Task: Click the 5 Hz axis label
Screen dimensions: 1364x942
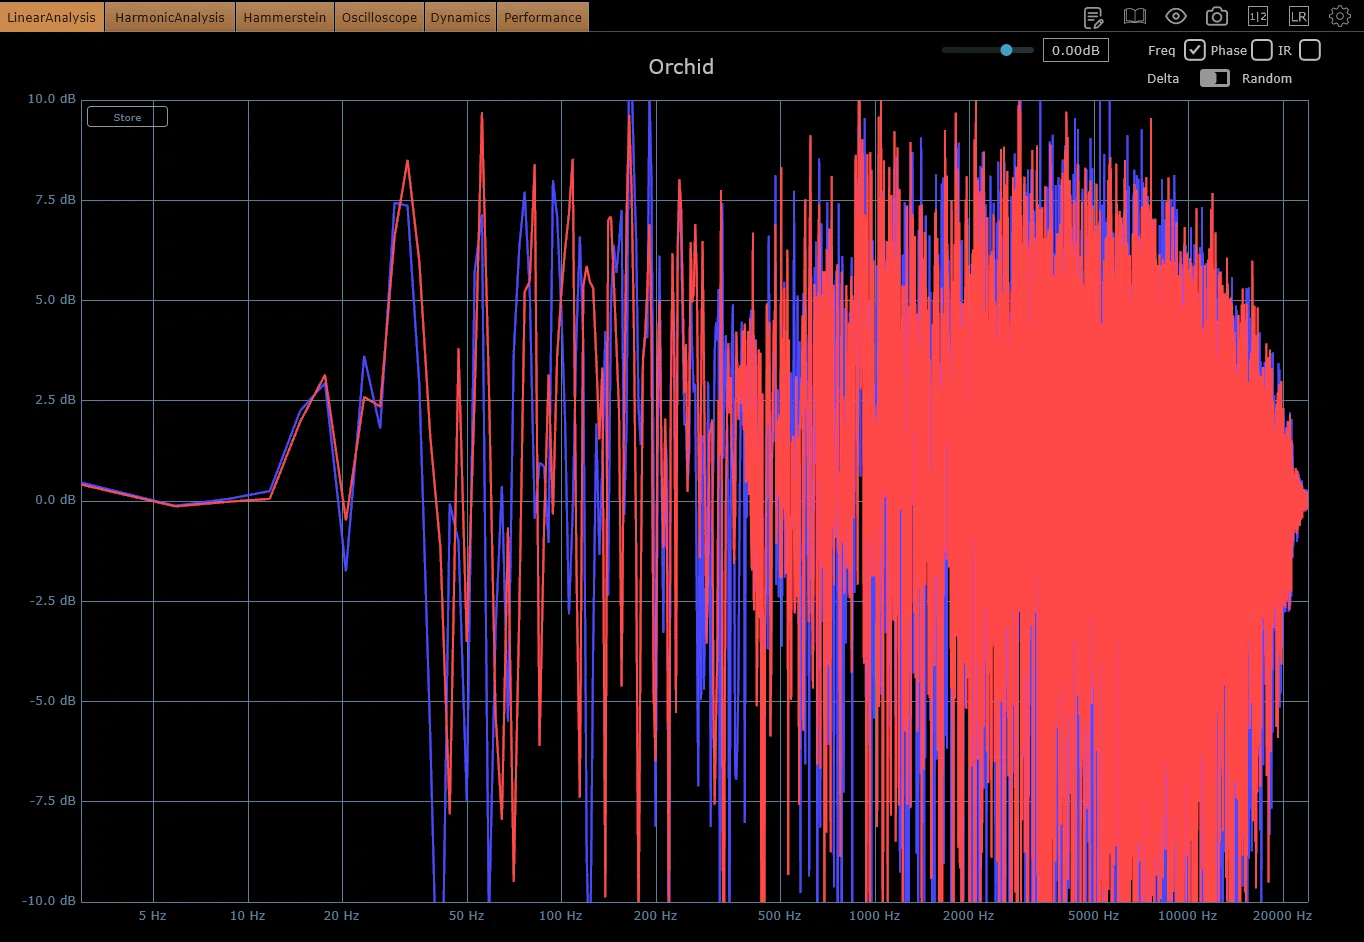Action: pos(153,915)
